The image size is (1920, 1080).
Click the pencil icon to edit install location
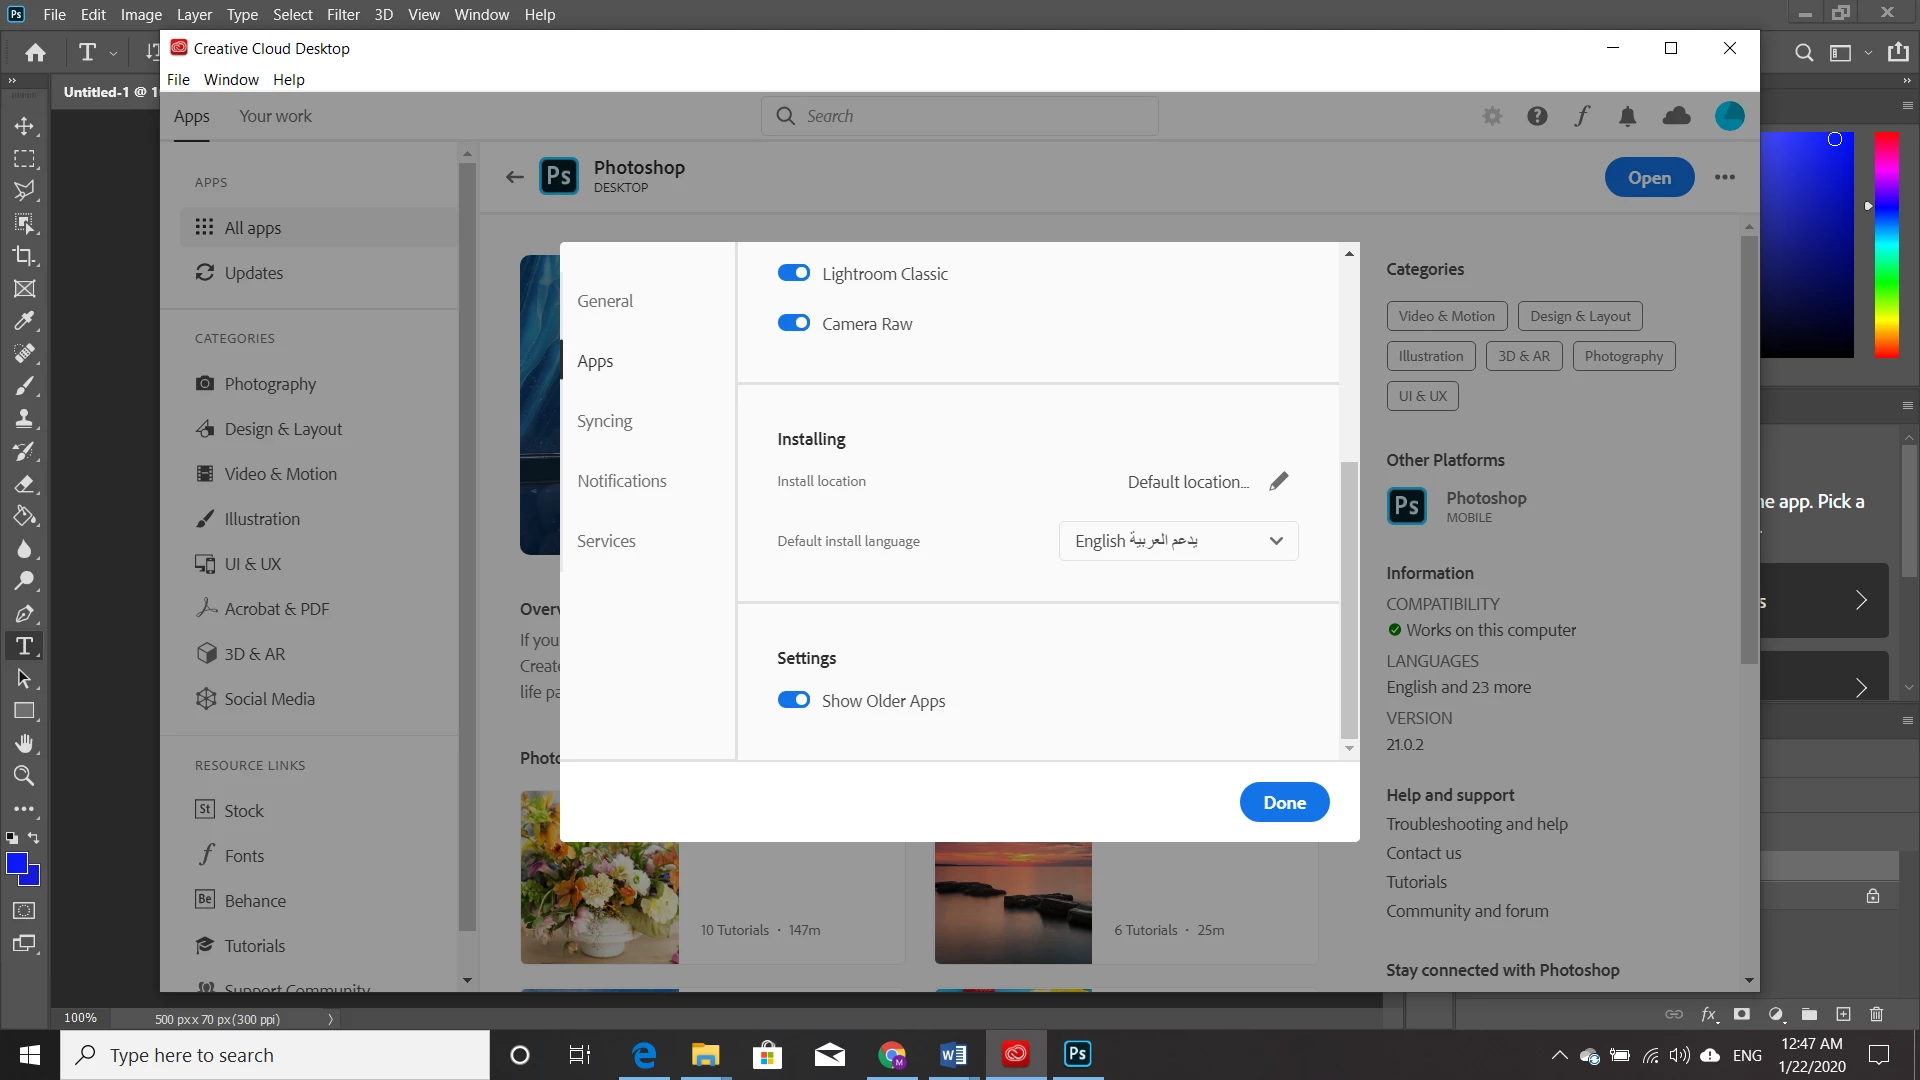click(x=1279, y=482)
